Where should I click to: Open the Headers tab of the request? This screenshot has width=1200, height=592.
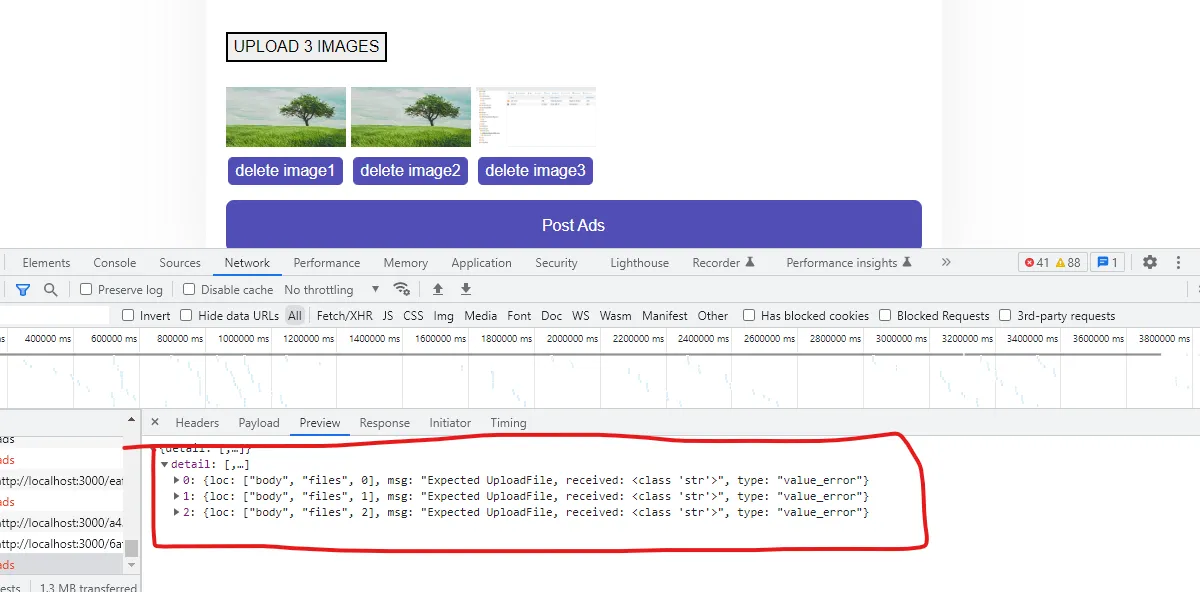[197, 422]
